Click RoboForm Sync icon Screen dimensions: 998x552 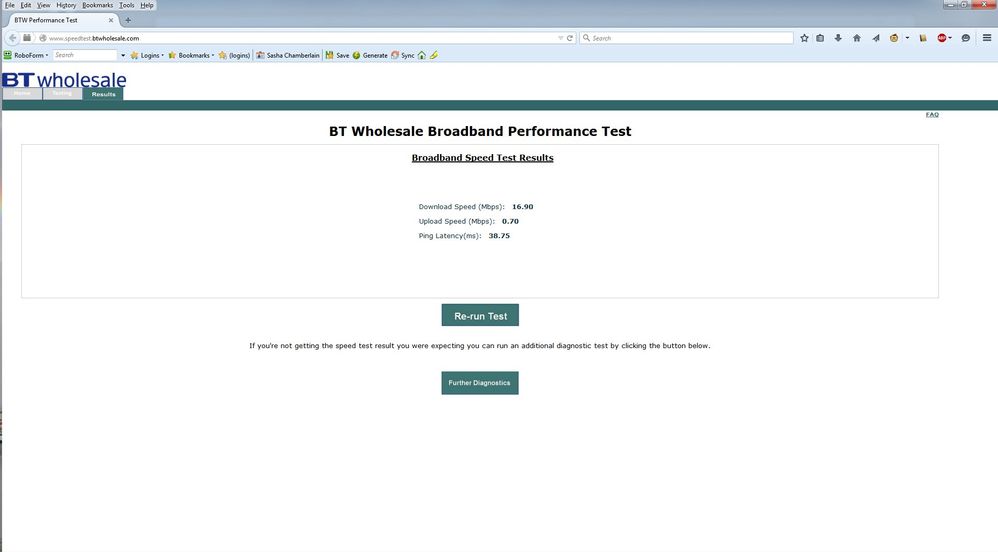[x=402, y=55]
